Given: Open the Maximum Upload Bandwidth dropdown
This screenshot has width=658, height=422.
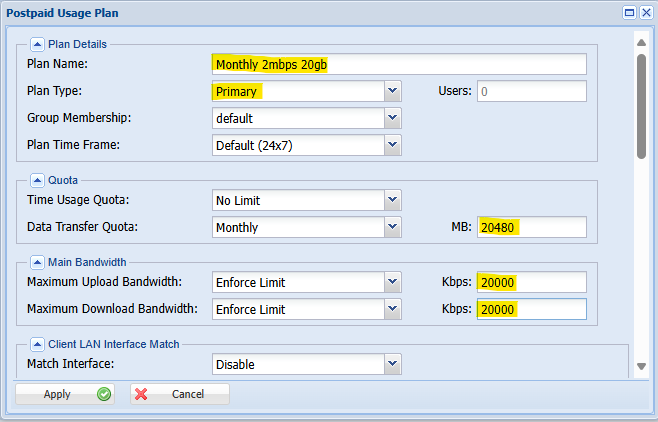Looking at the screenshot, I should coord(393,282).
